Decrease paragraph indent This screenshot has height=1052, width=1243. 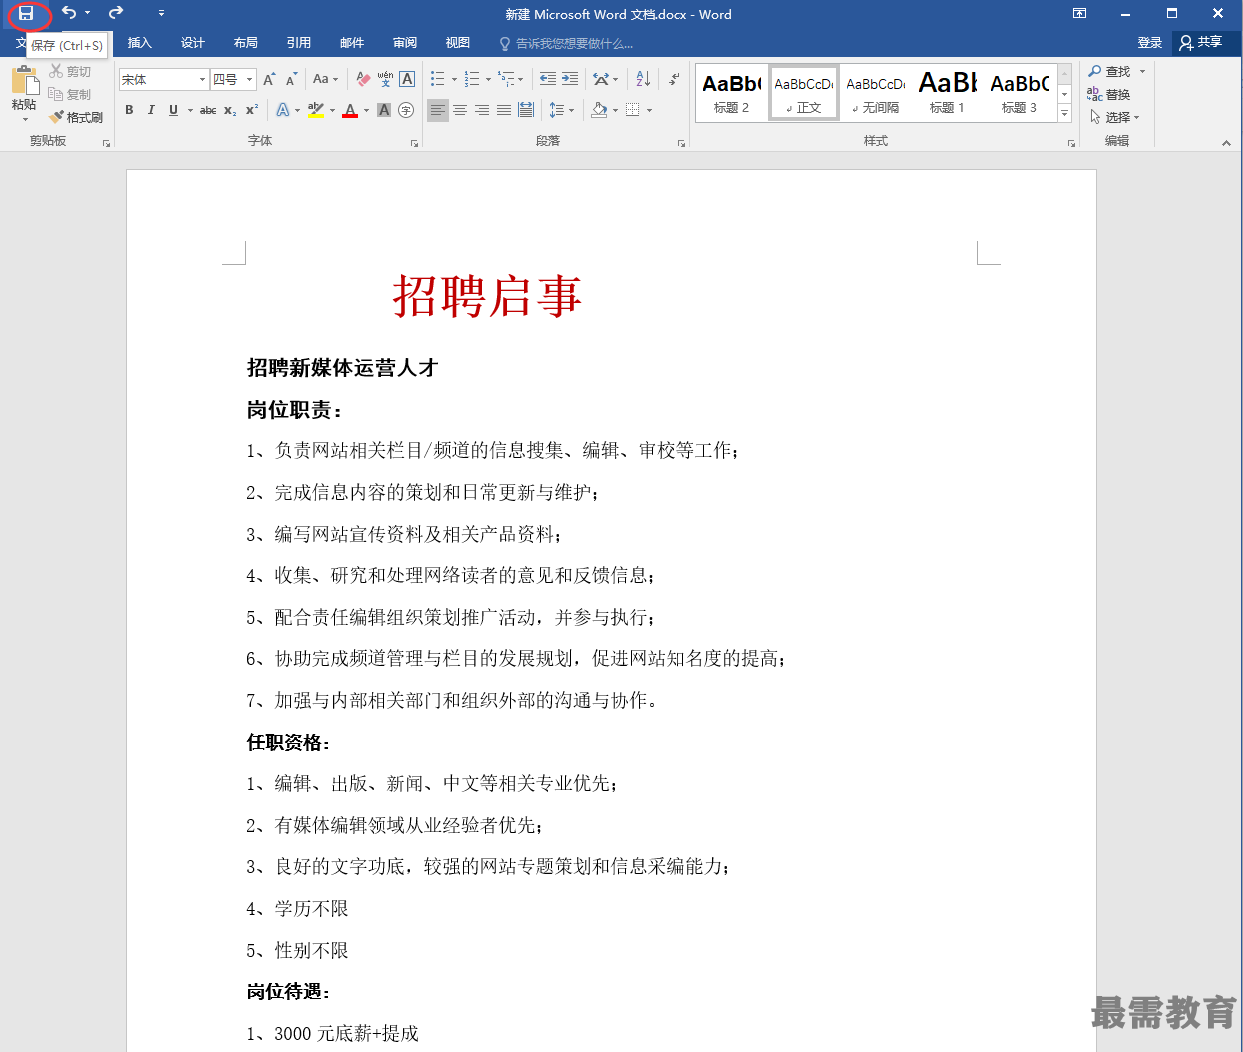click(548, 79)
